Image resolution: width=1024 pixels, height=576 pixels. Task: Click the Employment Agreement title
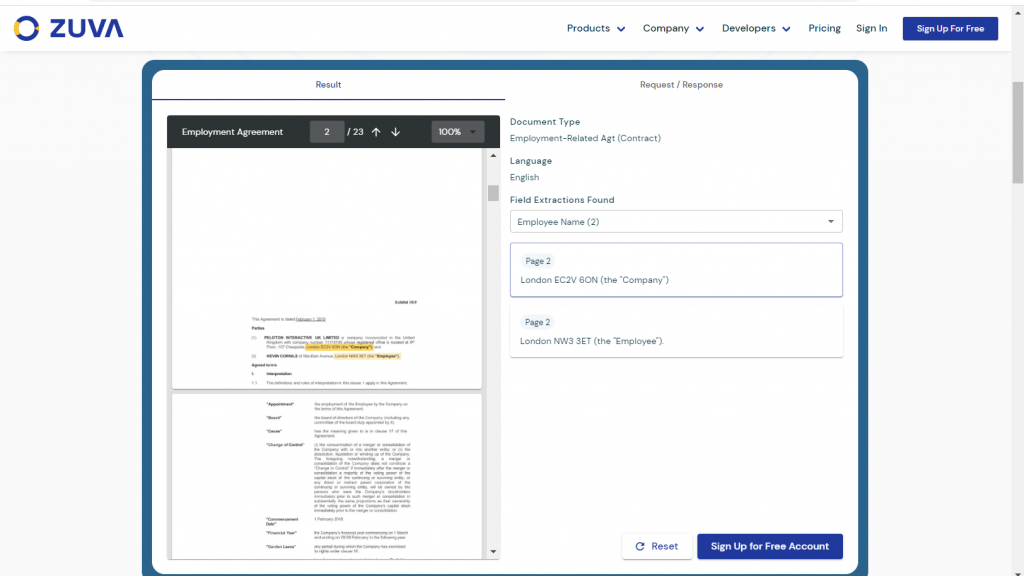pyautogui.click(x=232, y=132)
